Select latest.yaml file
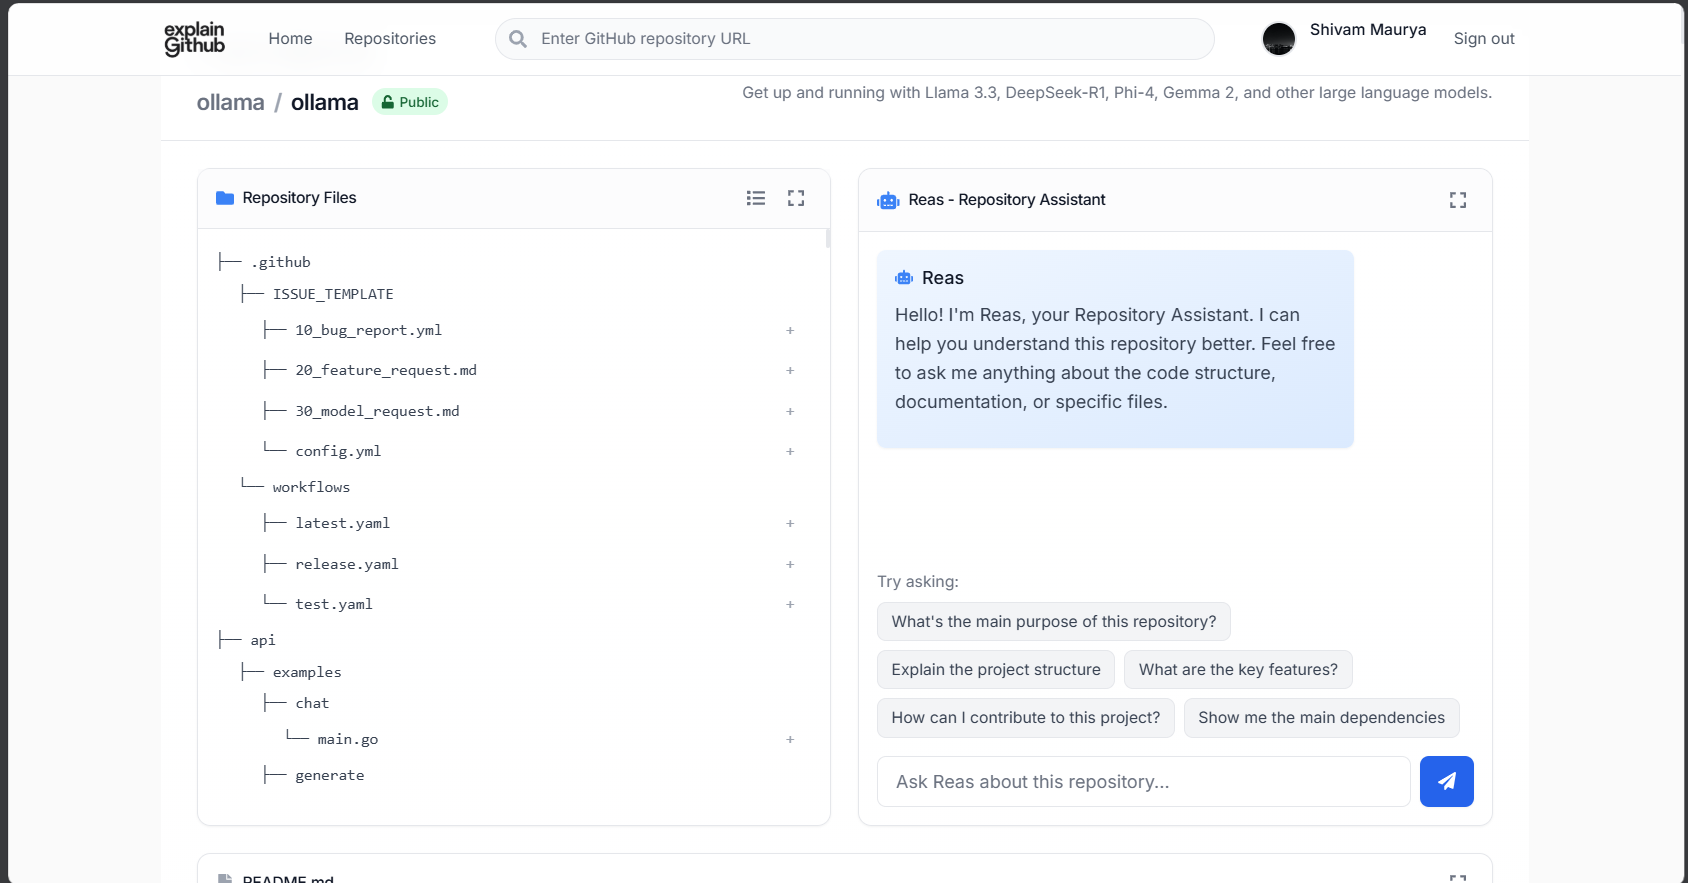This screenshot has width=1688, height=883. (x=343, y=523)
